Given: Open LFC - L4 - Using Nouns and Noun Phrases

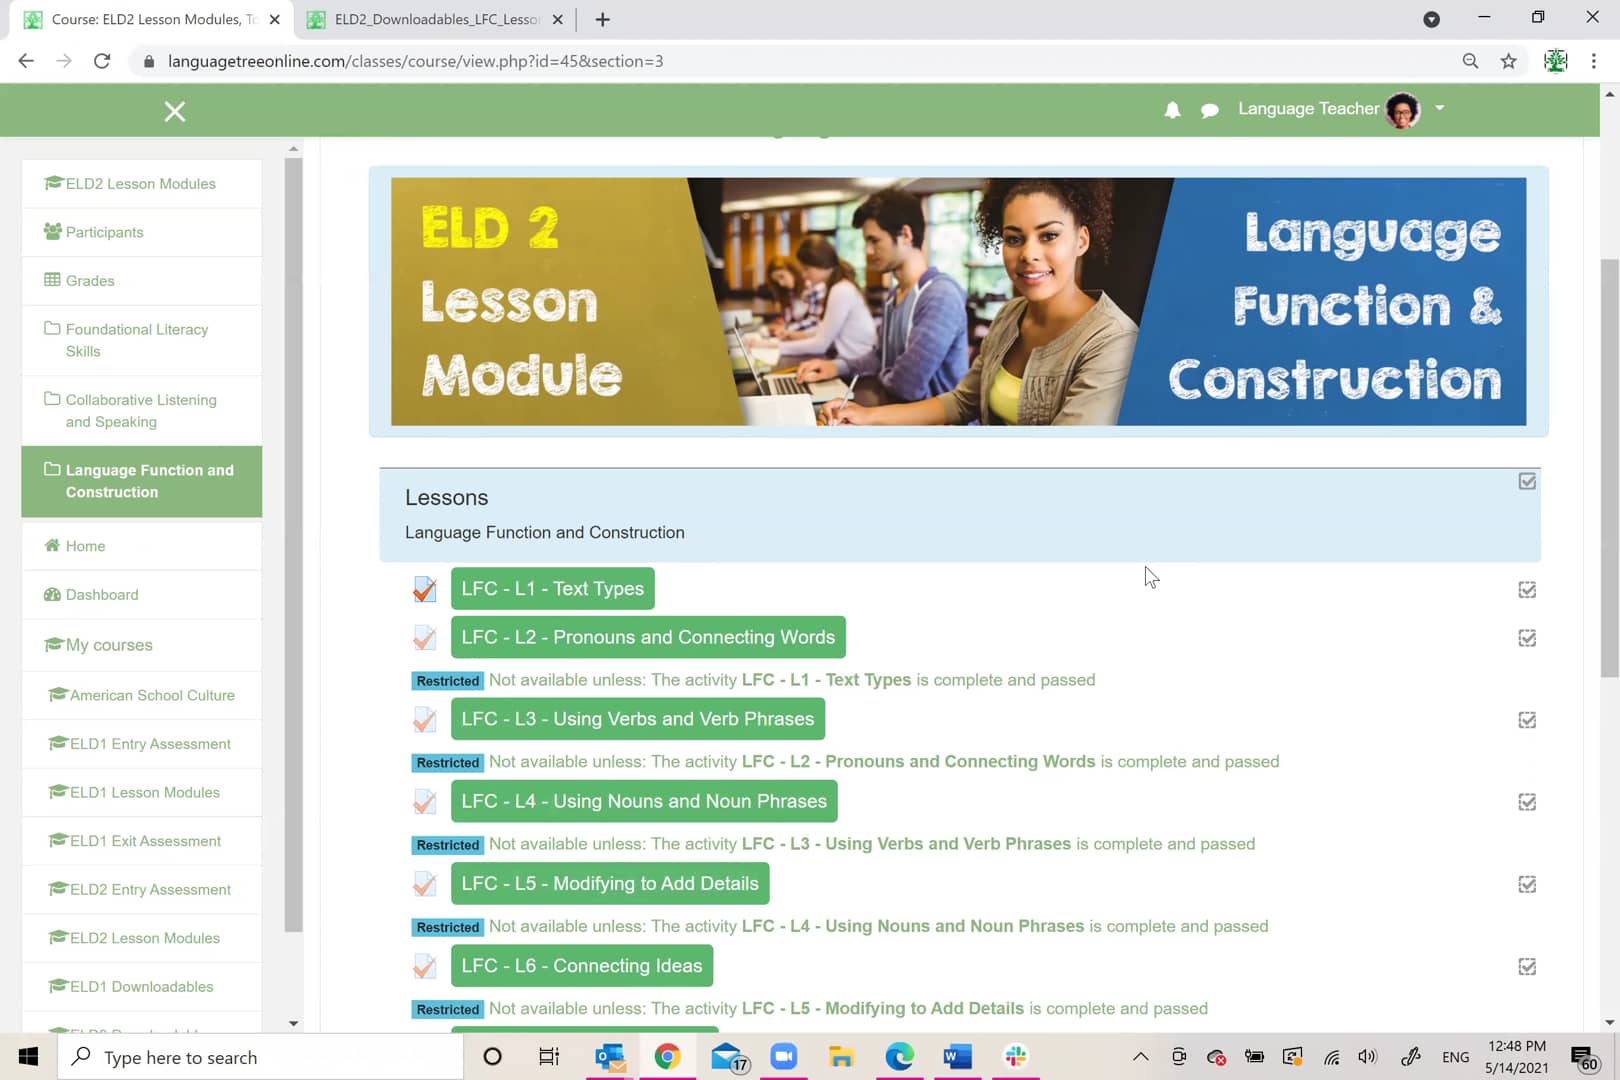Looking at the screenshot, I should point(644,801).
